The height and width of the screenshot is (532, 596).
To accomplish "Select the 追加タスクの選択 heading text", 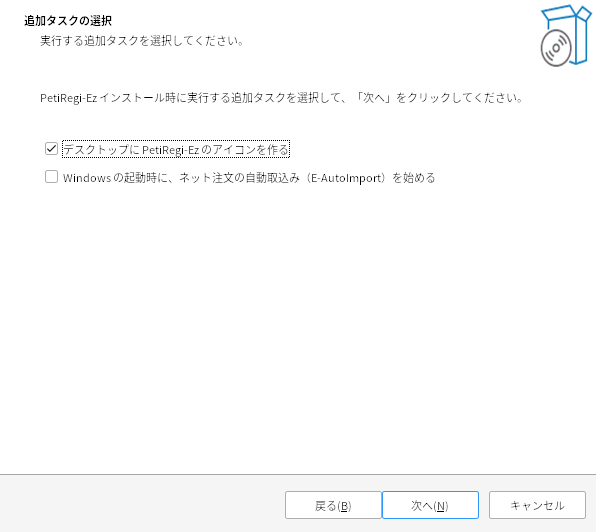I will click(x=68, y=21).
